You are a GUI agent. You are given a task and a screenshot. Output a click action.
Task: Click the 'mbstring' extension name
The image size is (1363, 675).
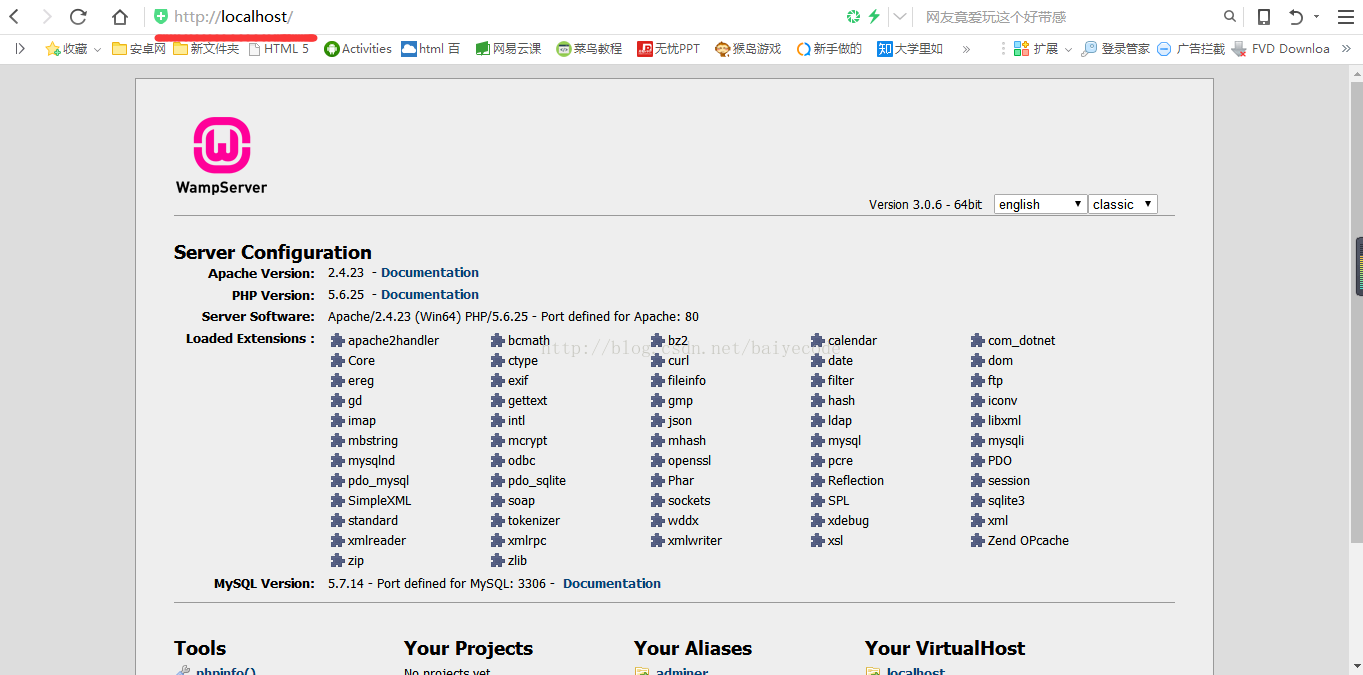coord(373,441)
